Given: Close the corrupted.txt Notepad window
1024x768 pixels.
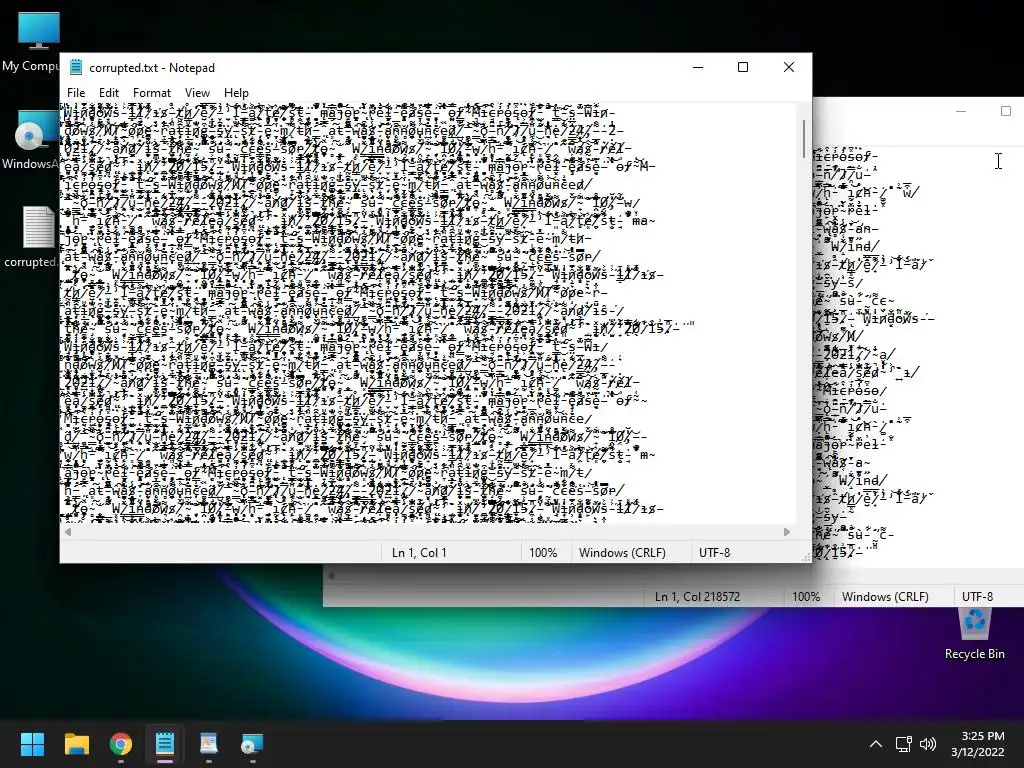Looking at the screenshot, I should 789,67.
